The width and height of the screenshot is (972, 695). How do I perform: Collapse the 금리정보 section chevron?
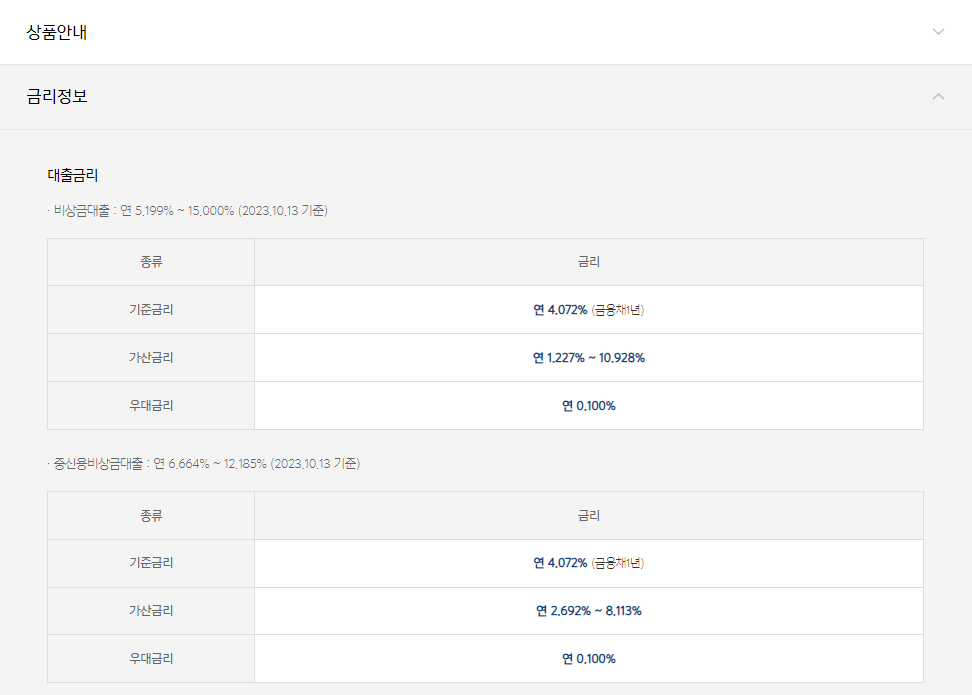[938, 96]
